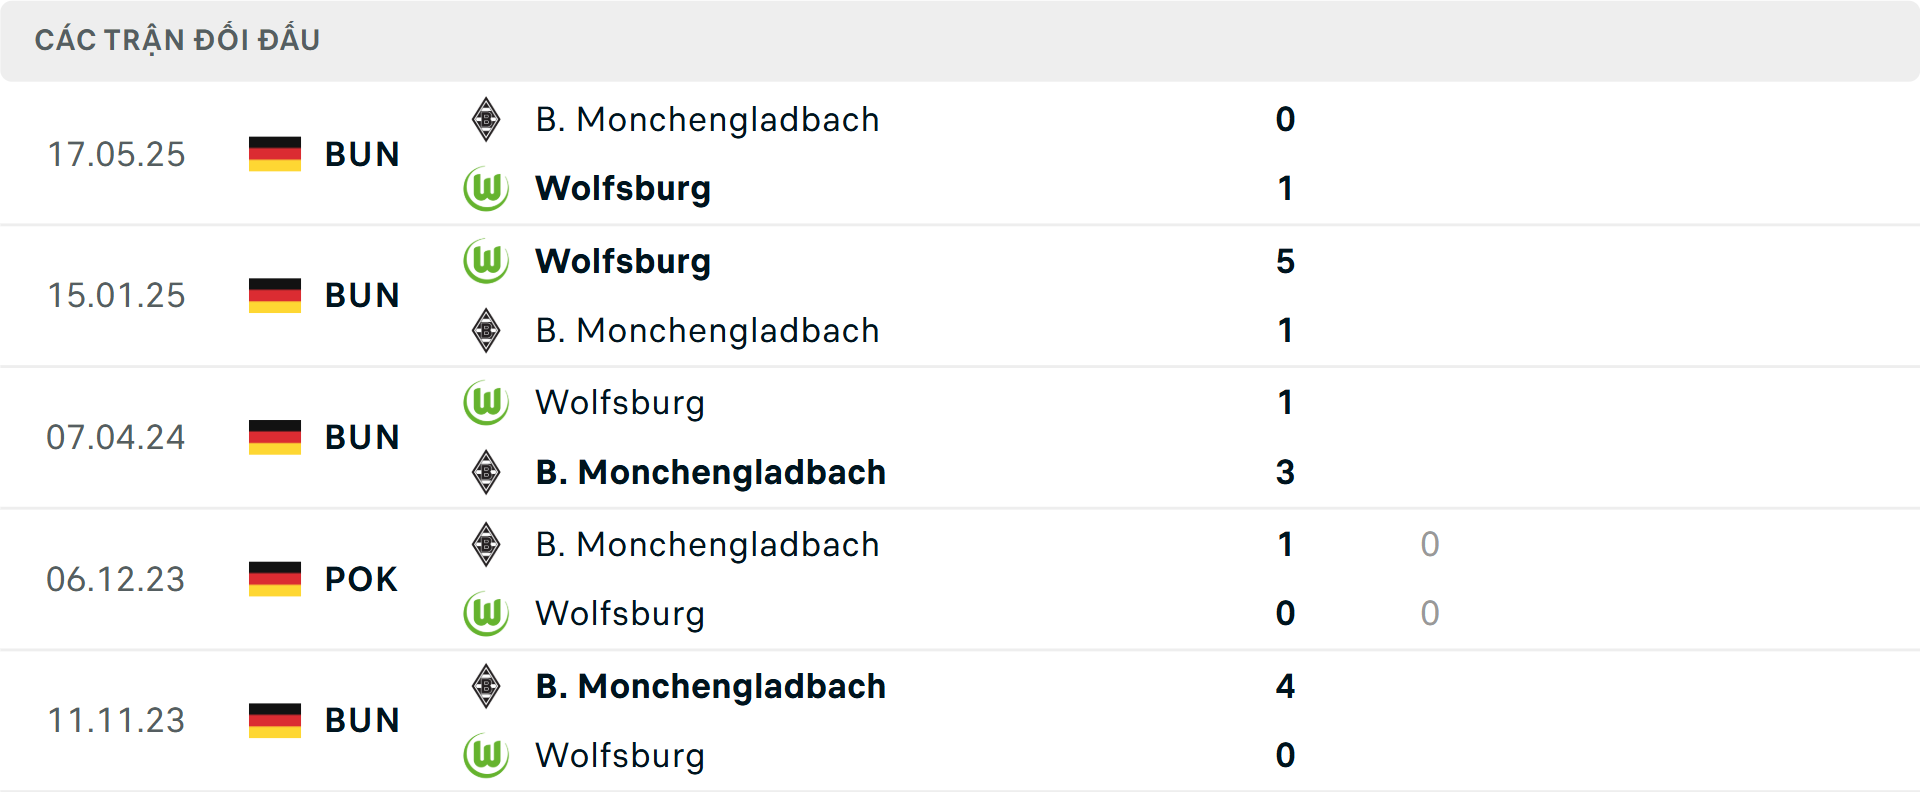Click the Monchengladbach crest next to the score 3
This screenshot has width=1920, height=792.
(x=486, y=472)
